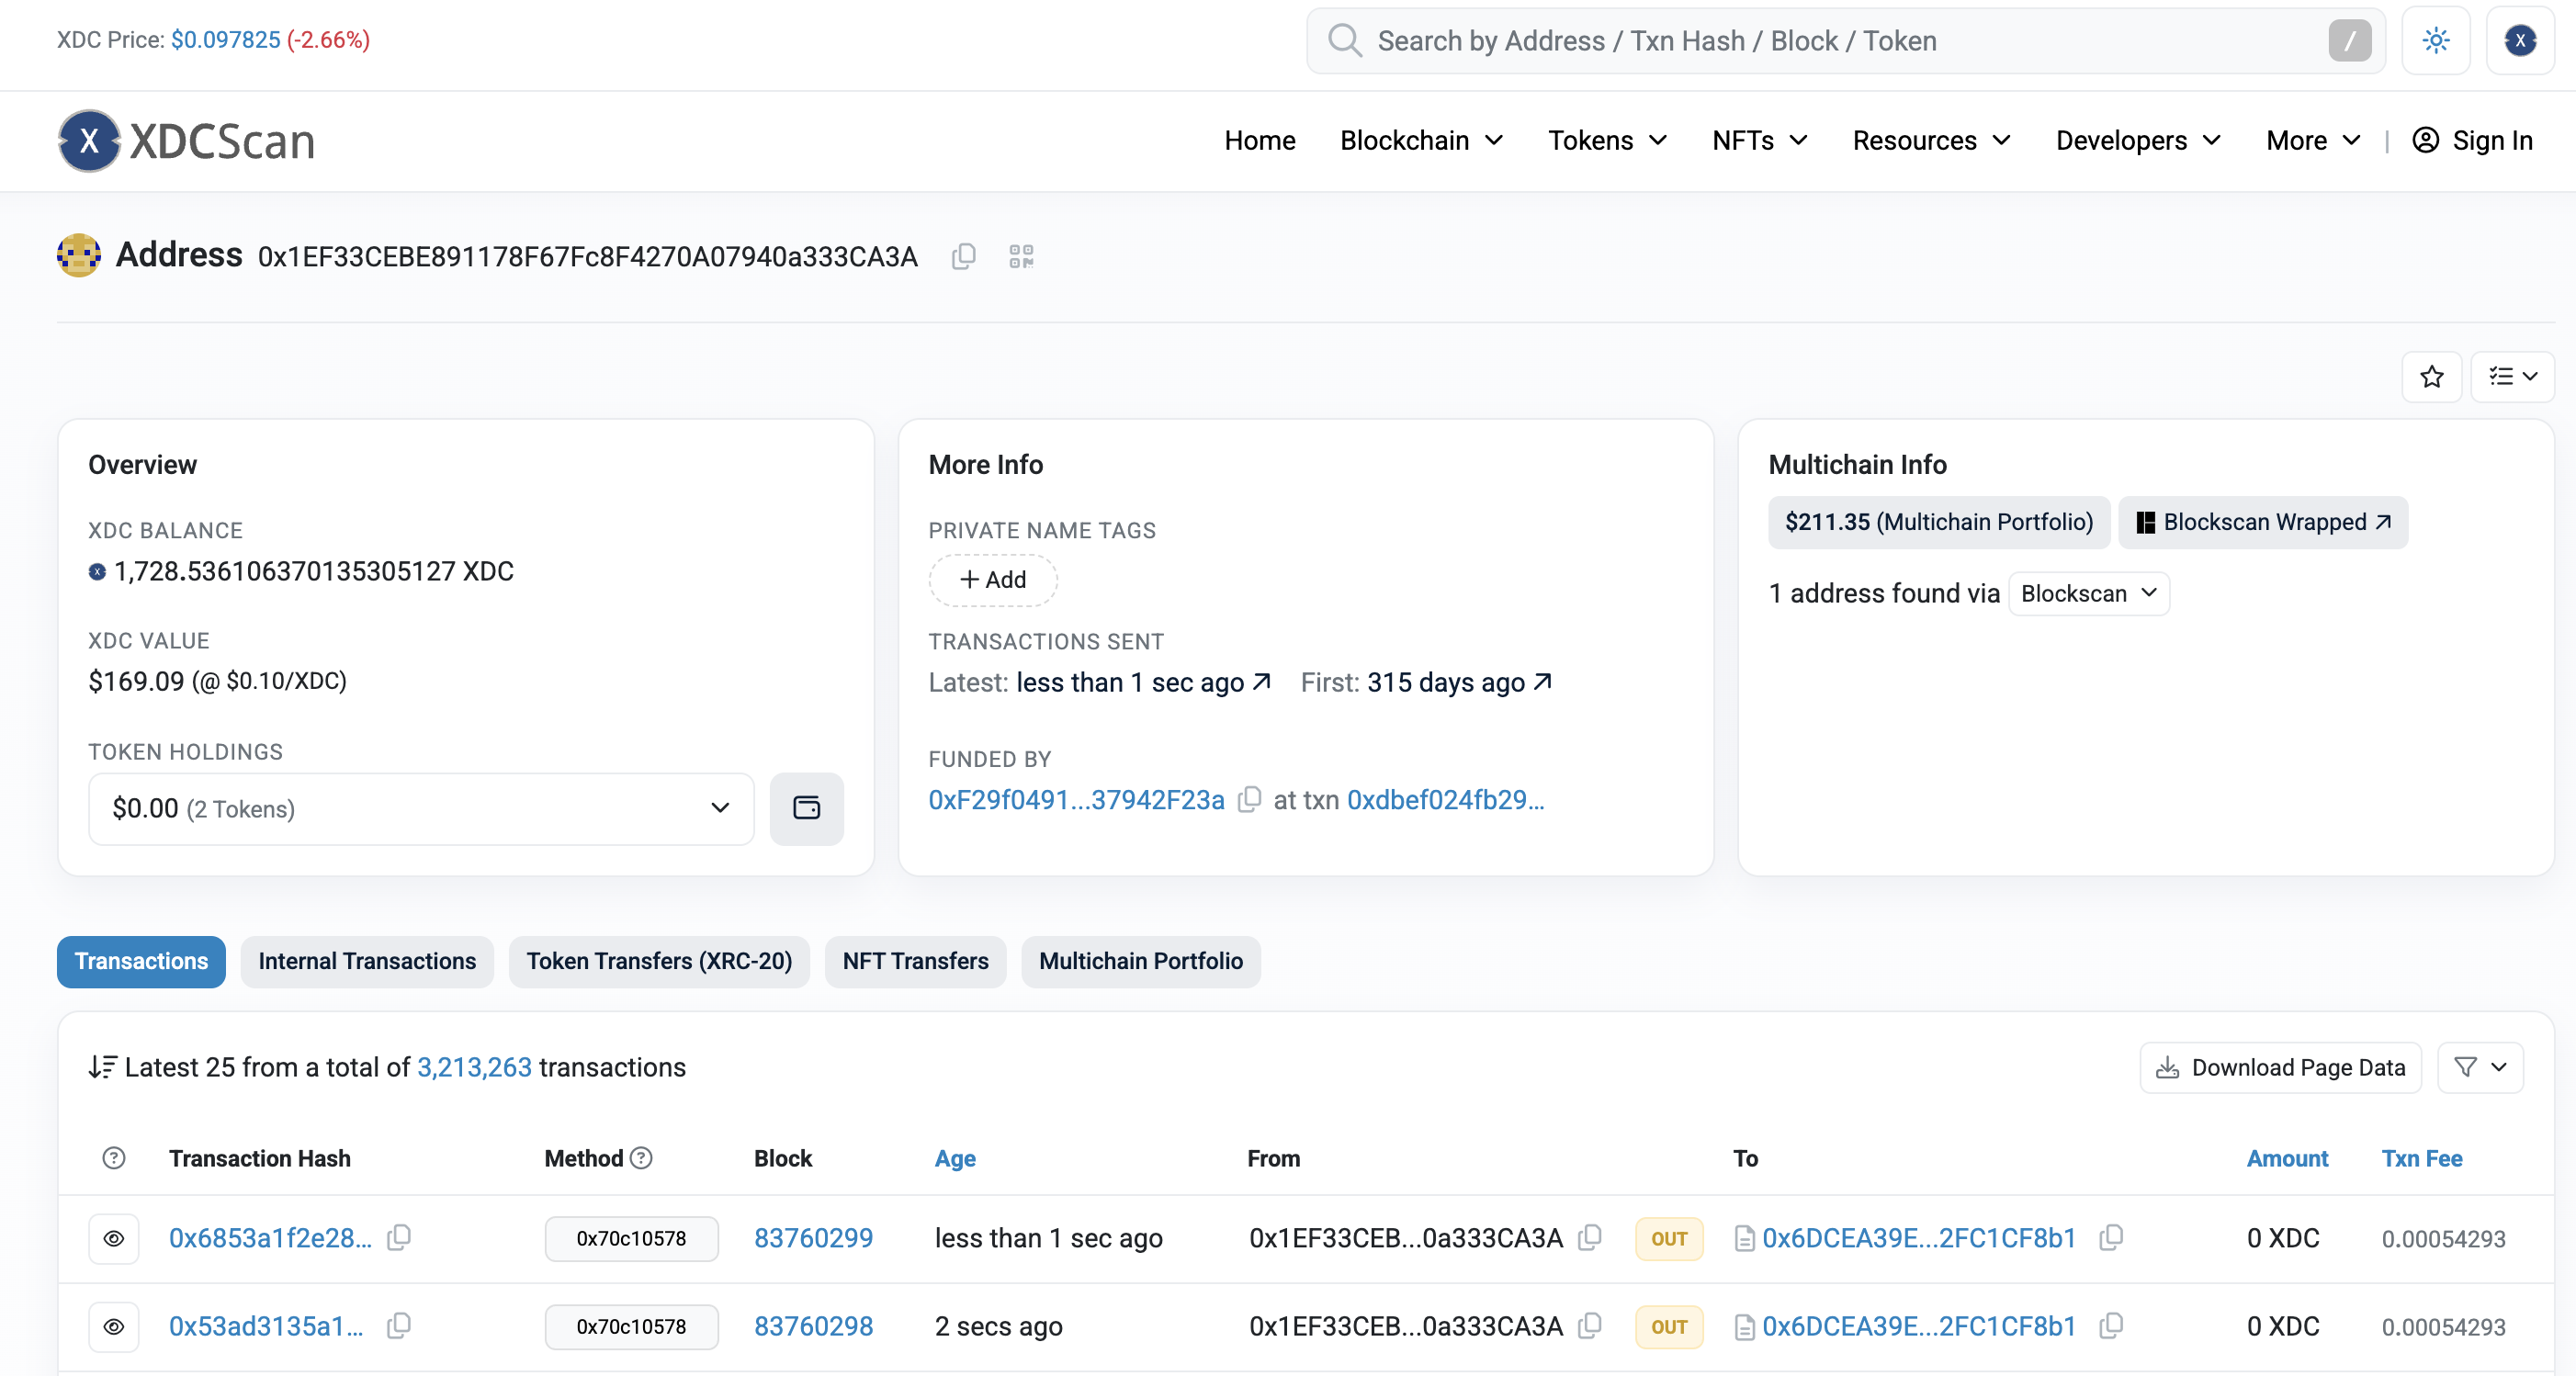
Task: Click the XDC network icon top right
Action: (2519, 40)
